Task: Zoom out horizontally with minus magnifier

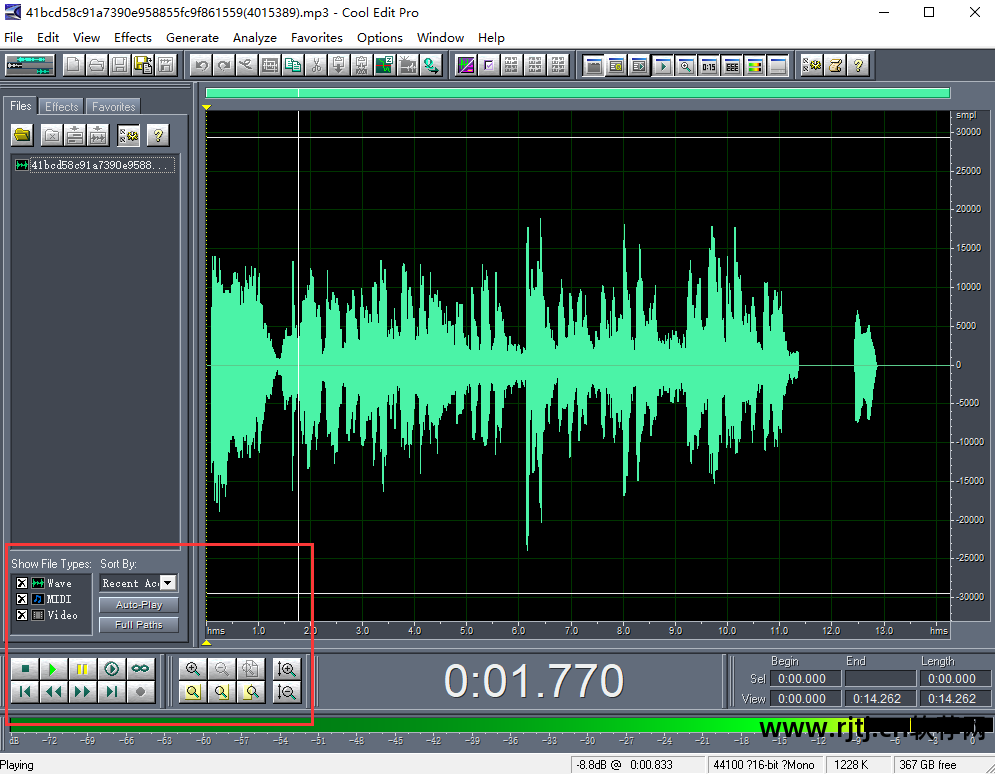Action: tap(221, 669)
